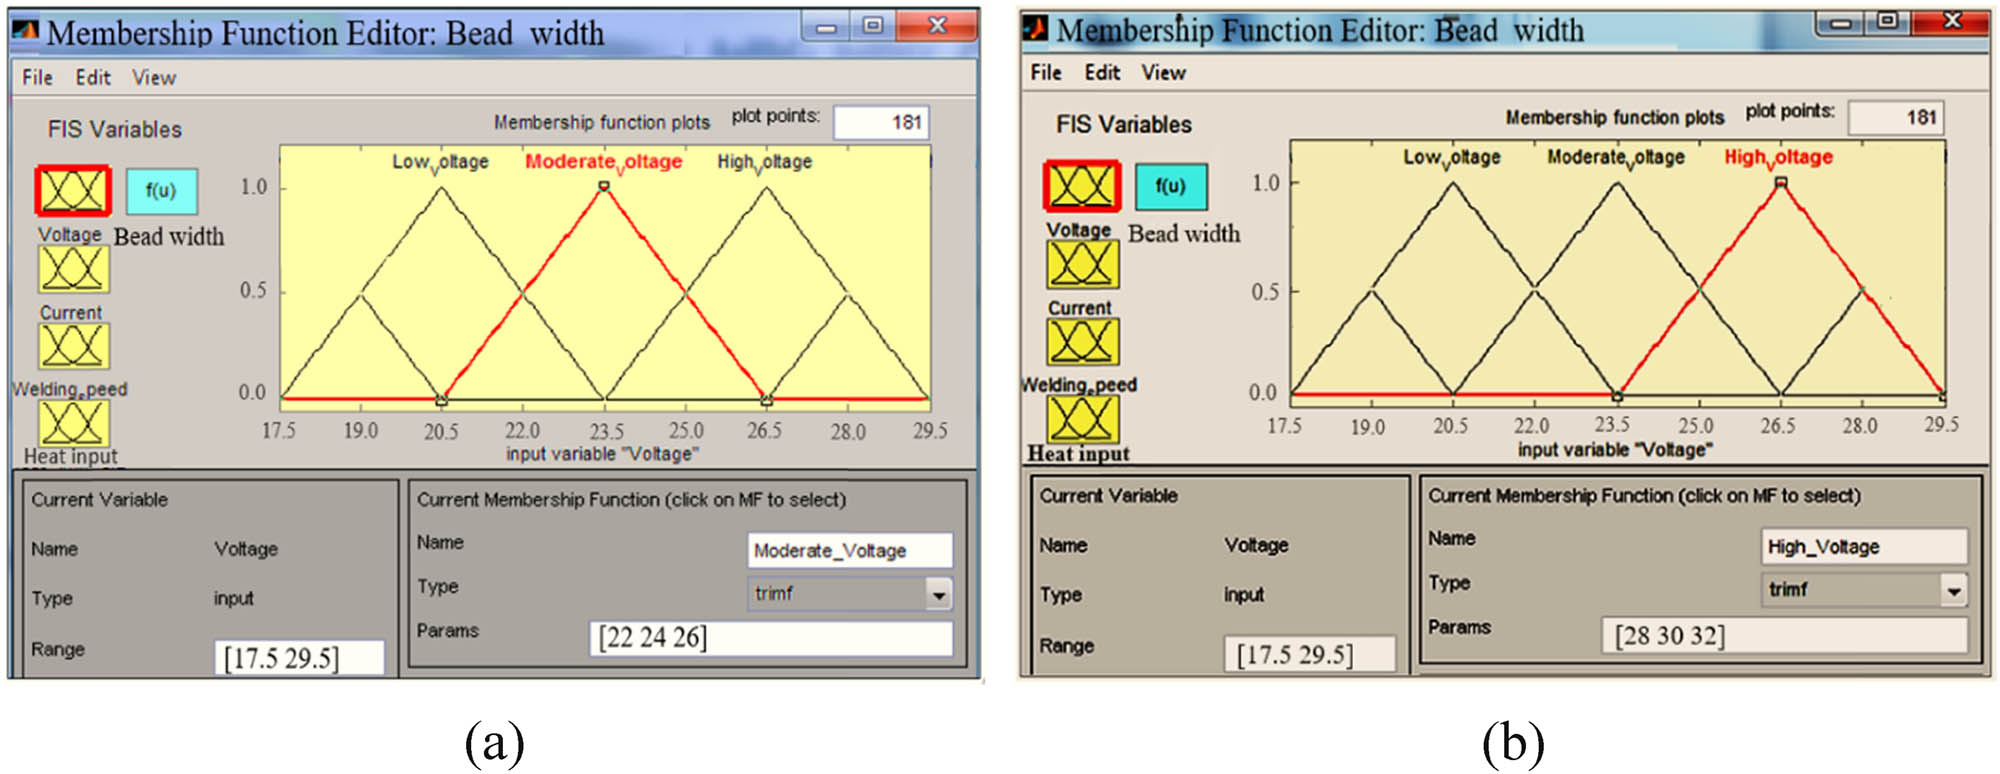This screenshot has height=774, width=2000.
Task: Maximize the right Membership Function Editor window
Action: point(1887,22)
